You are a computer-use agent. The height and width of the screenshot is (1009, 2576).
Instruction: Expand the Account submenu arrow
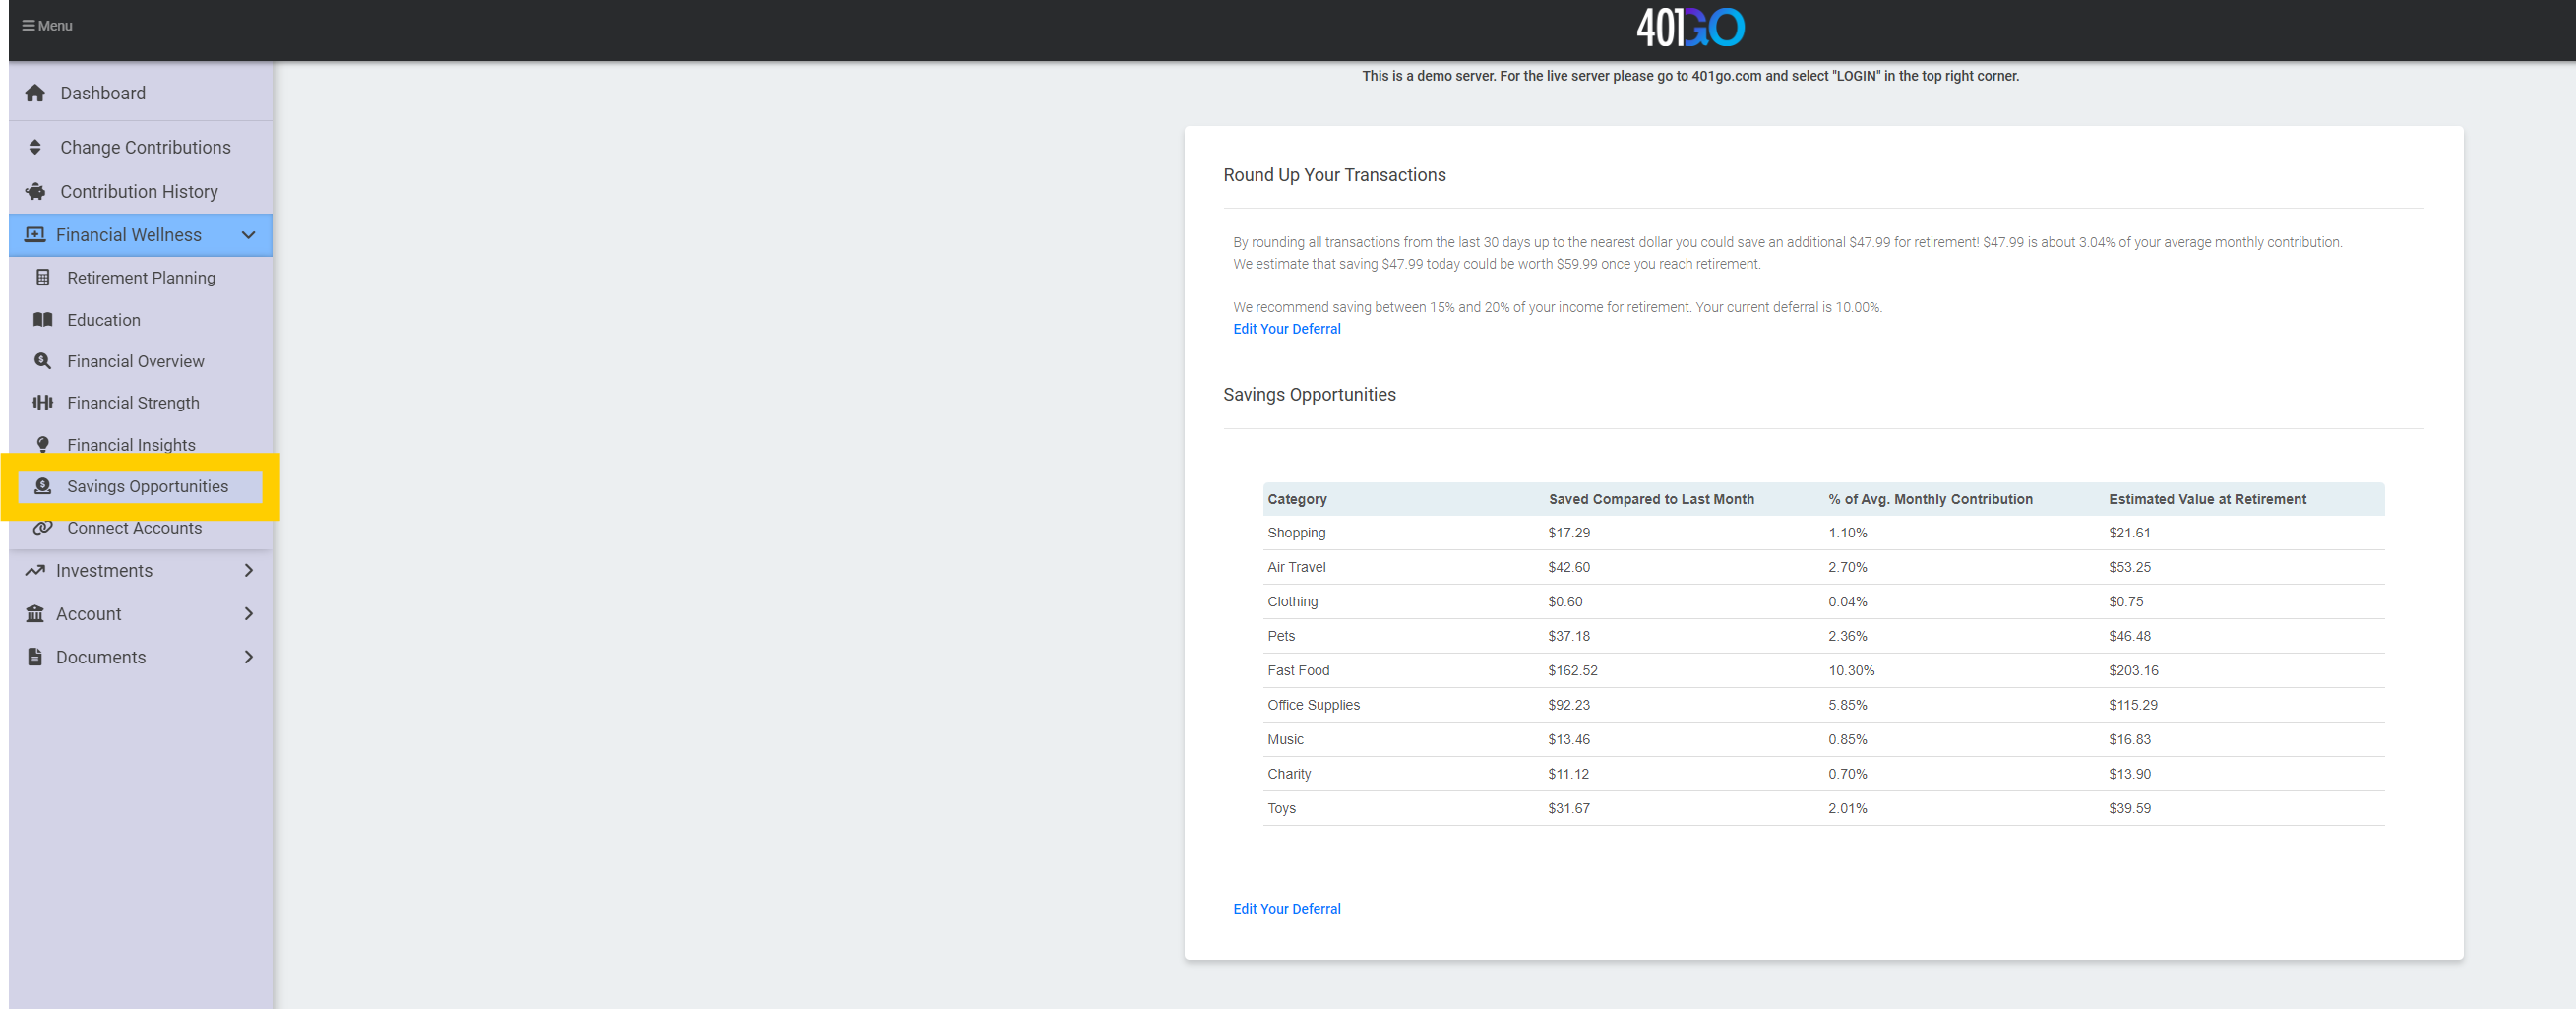248,614
